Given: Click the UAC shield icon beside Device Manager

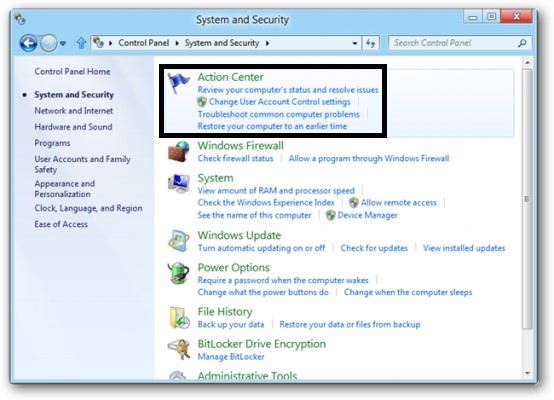Looking at the screenshot, I should (330, 215).
